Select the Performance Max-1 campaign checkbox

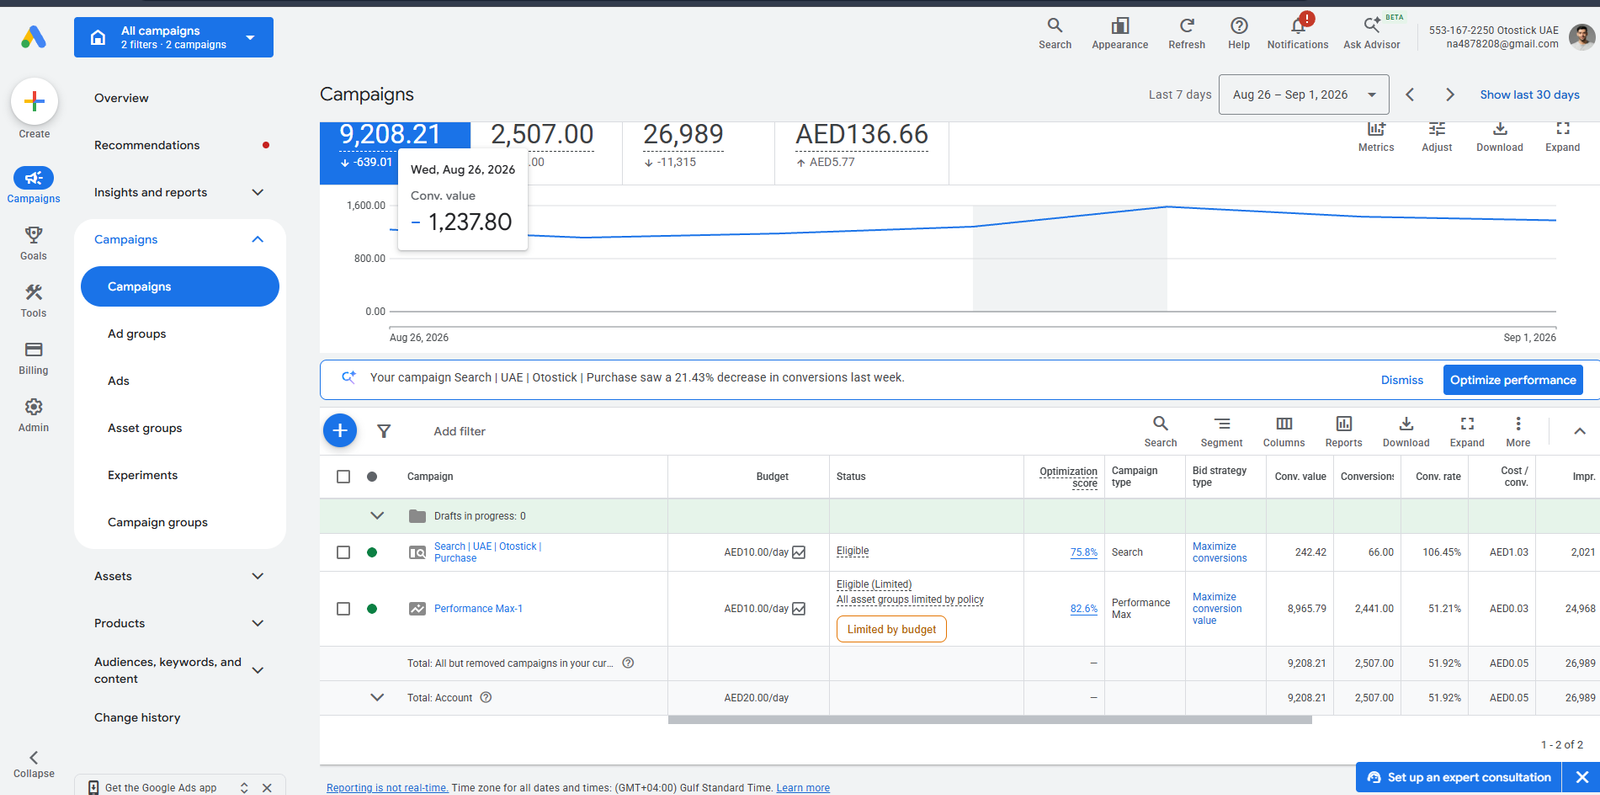[343, 609]
